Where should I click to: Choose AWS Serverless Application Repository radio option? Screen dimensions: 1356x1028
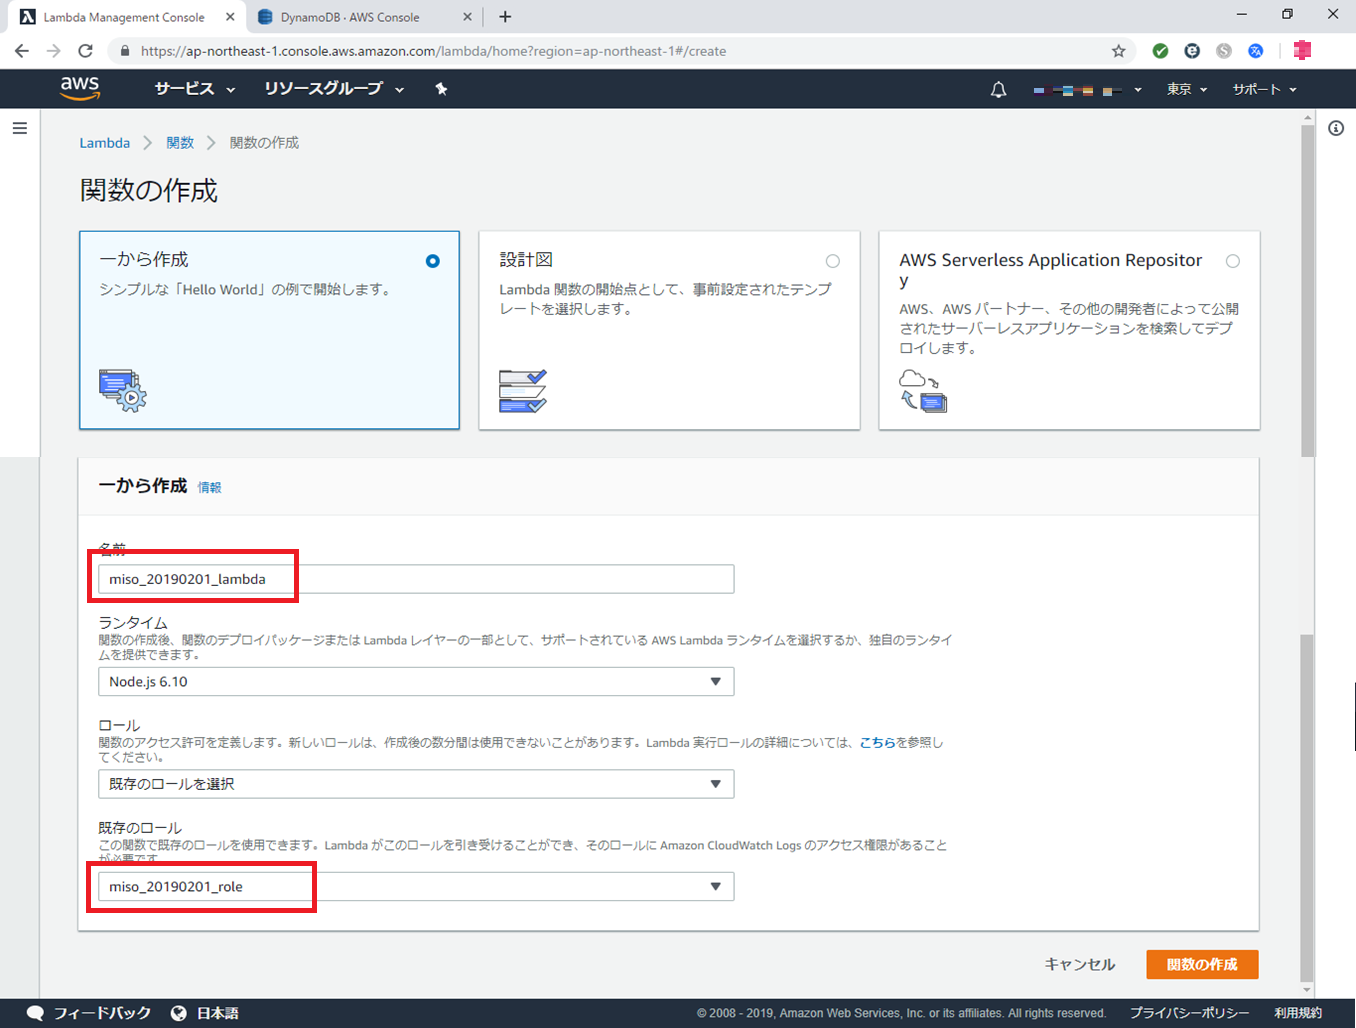click(x=1232, y=261)
